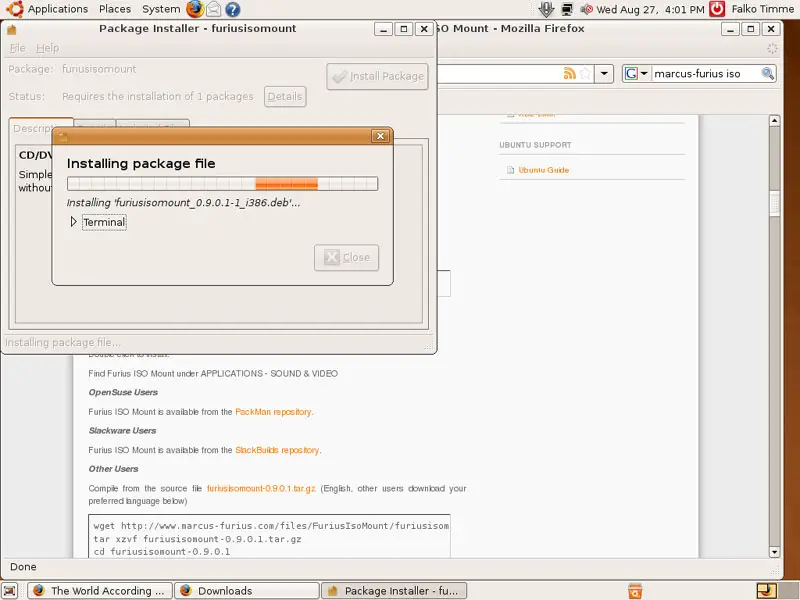
Task: Click the Package Installer window title icon
Action: 12,29
